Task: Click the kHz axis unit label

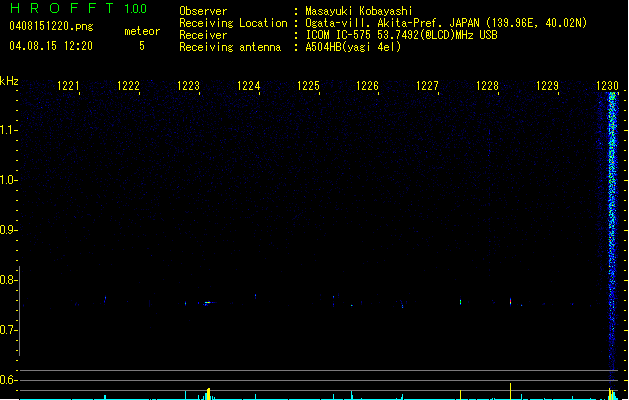Action: pos(9,81)
